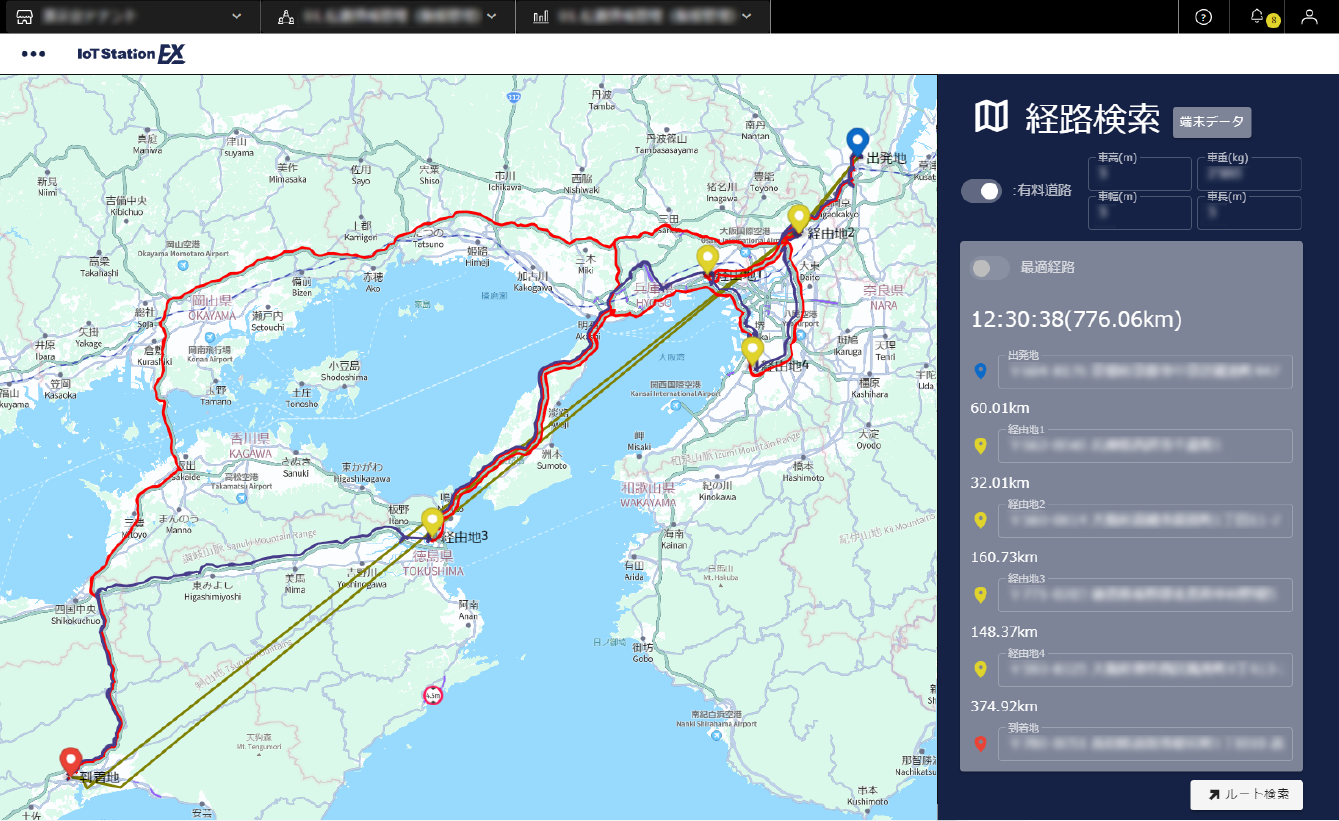Click the 148.37km segment distance
The image size is (1339, 821).
click(1005, 631)
